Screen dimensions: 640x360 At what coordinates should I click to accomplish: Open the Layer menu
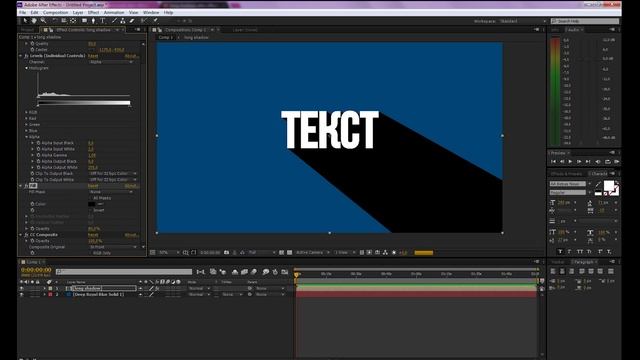pos(78,13)
